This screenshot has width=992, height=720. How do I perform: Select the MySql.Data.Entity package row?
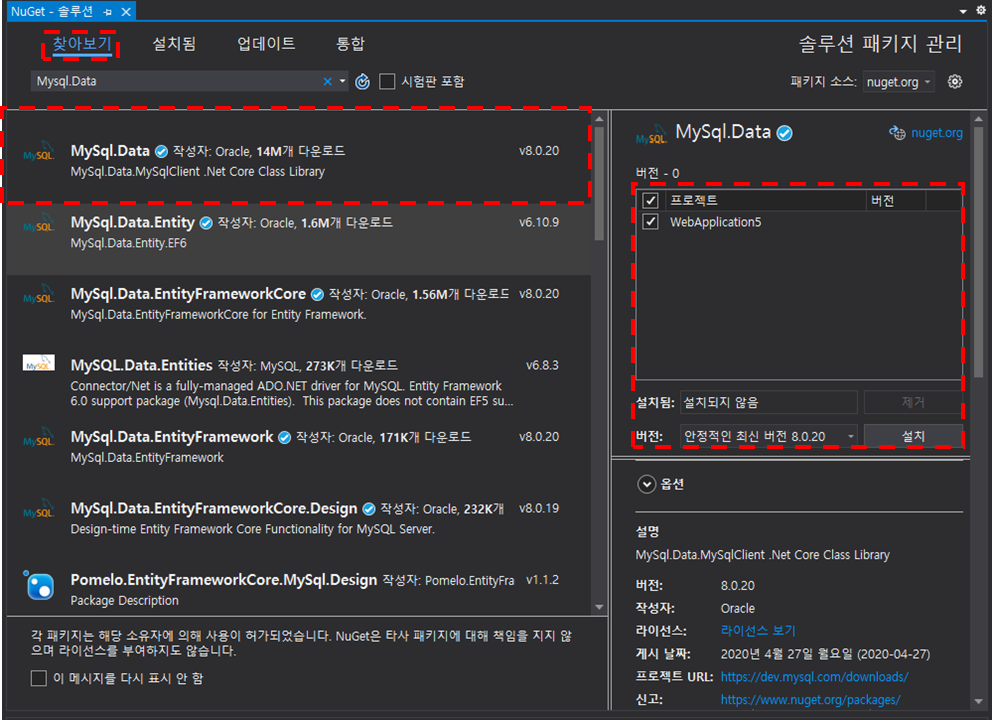click(x=299, y=239)
